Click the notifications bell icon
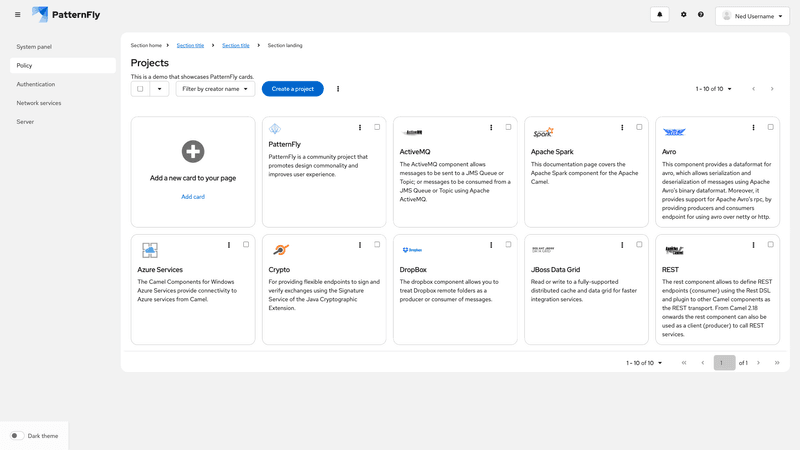 [x=659, y=15]
